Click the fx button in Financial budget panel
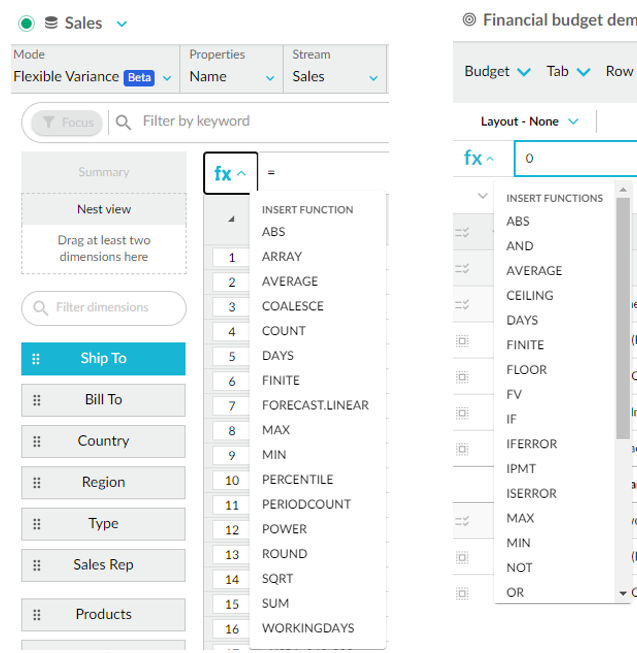 [x=480, y=158]
